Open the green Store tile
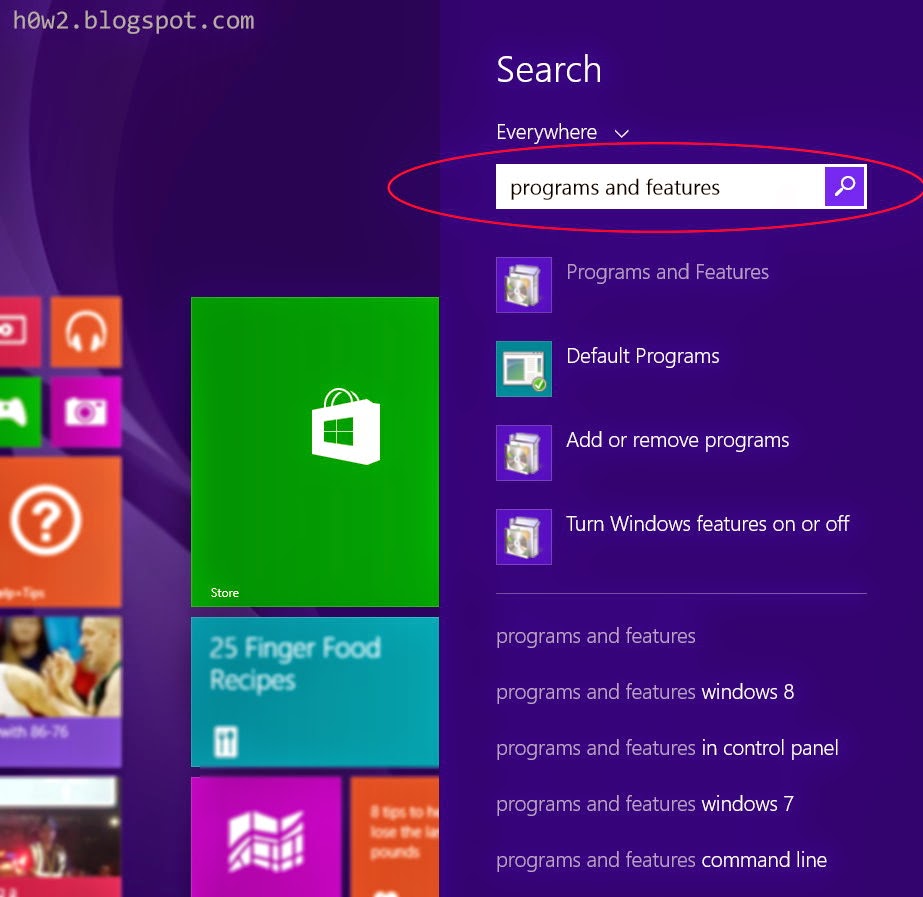This screenshot has width=923, height=897. pyautogui.click(x=315, y=452)
